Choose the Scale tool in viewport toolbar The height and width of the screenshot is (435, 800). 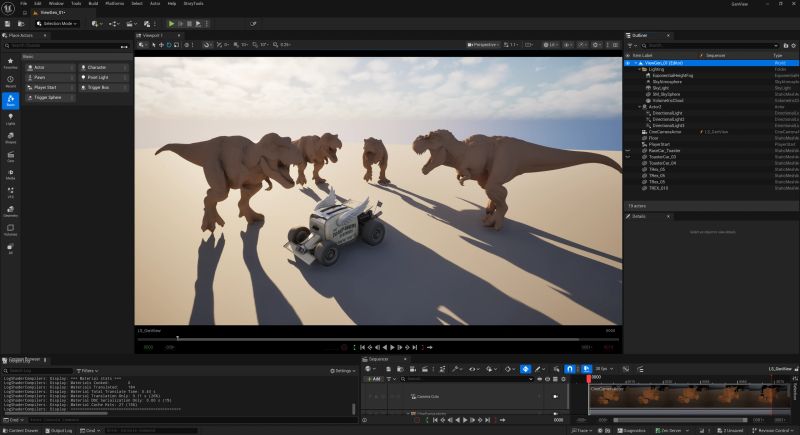[x=176, y=45]
